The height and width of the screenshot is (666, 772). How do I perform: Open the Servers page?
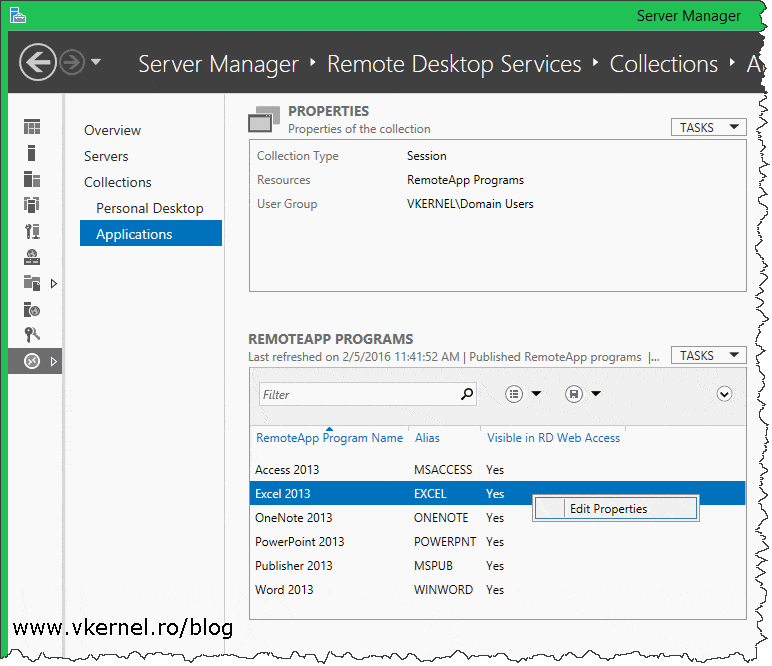click(106, 157)
